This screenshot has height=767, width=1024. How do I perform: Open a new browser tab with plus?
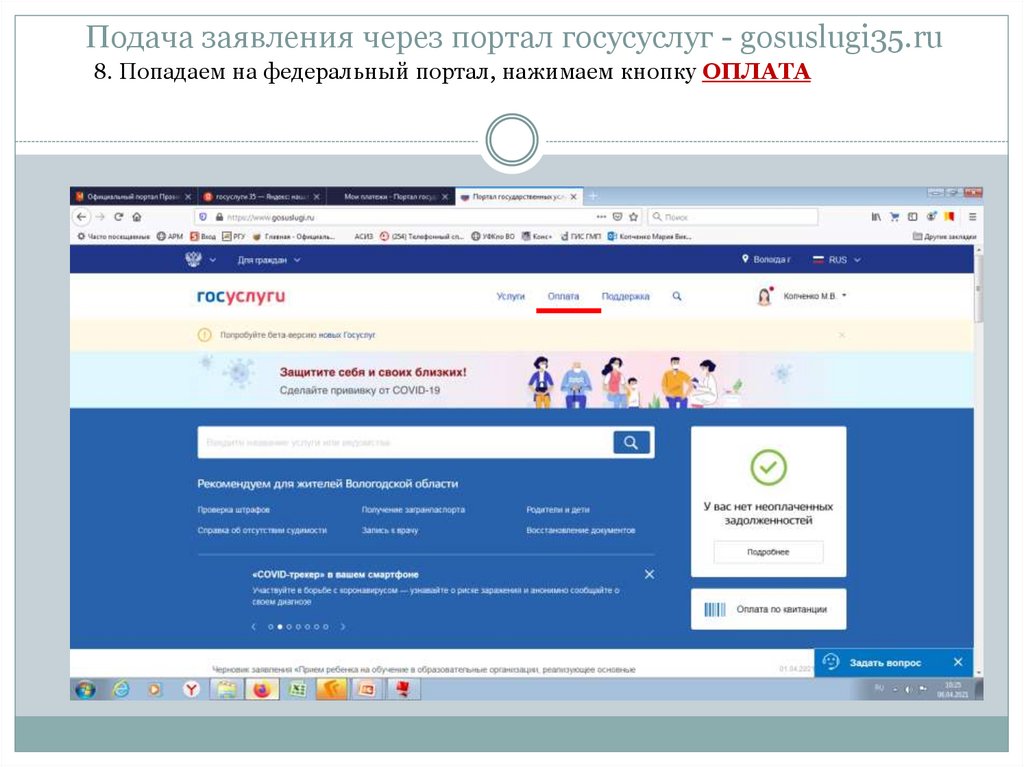point(593,196)
